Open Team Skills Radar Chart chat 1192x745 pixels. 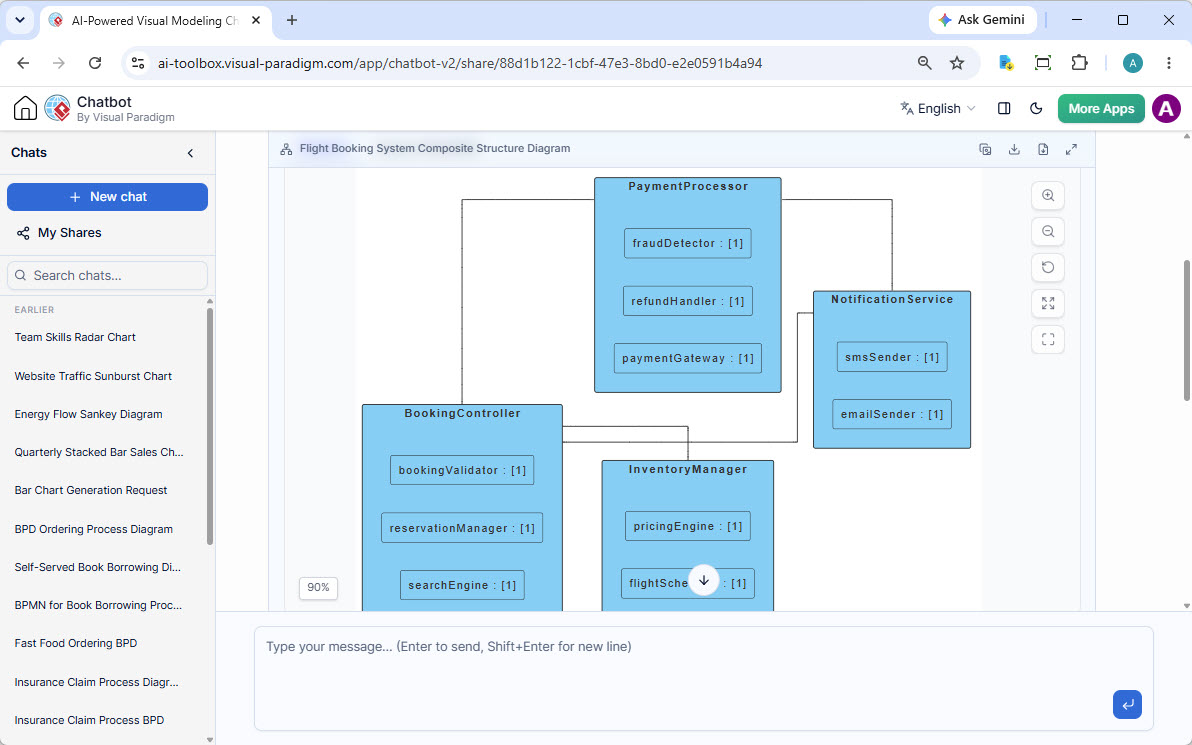tap(75, 337)
